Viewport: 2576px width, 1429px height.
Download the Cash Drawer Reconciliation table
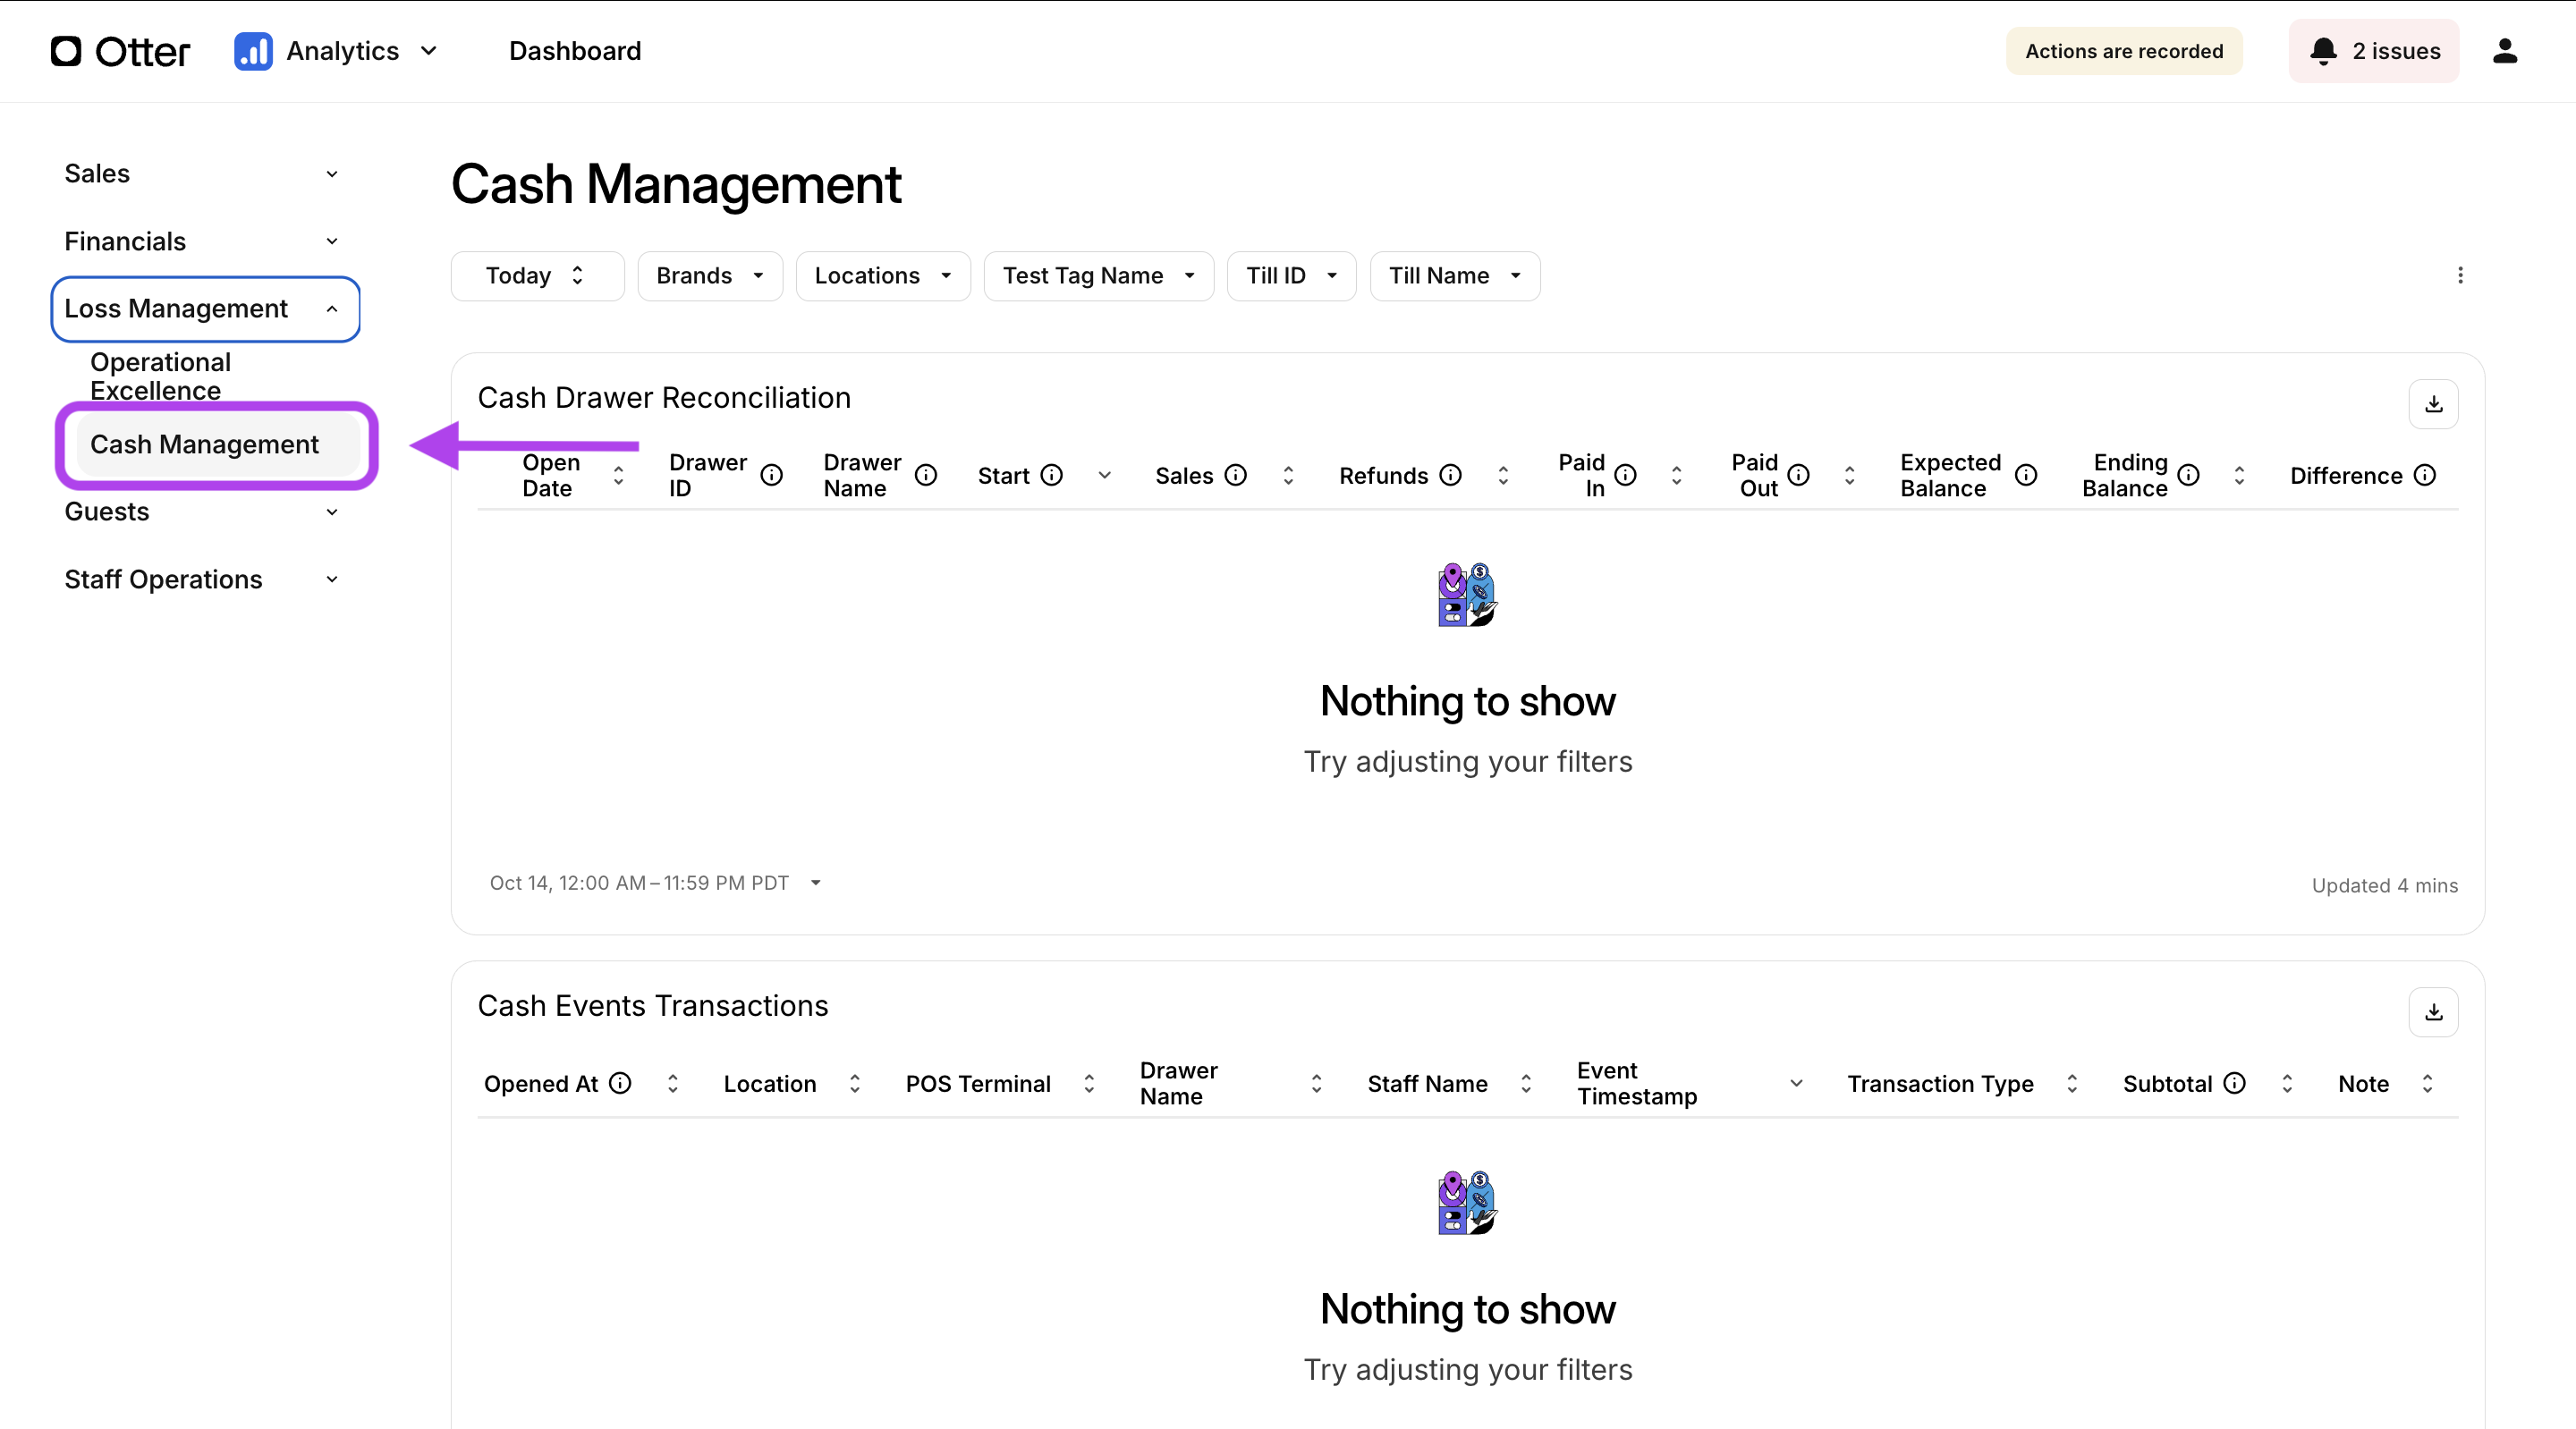(x=2433, y=404)
